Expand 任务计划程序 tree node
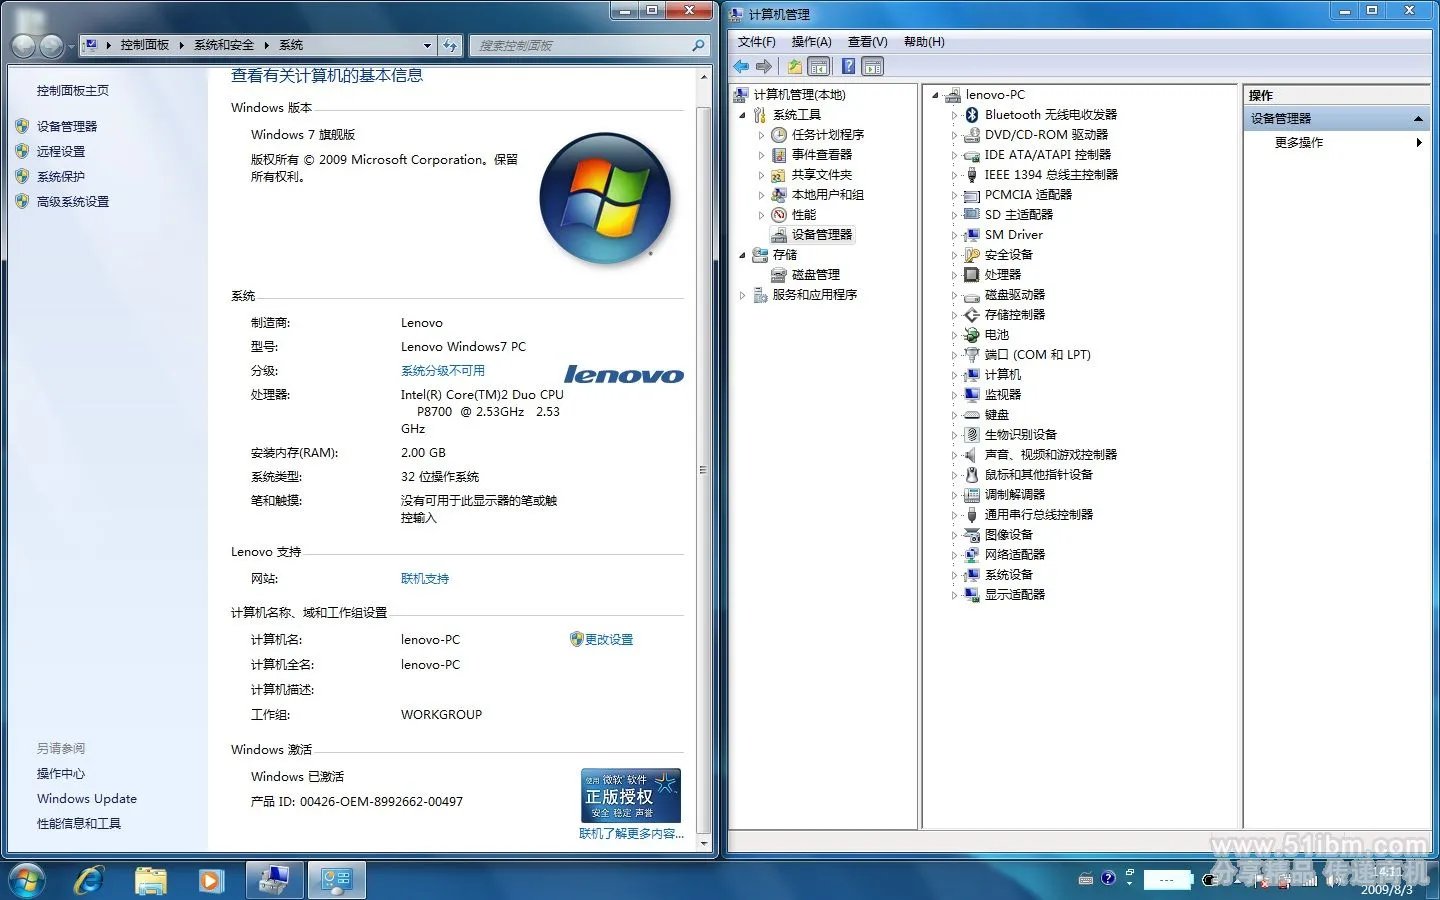 pyautogui.click(x=761, y=135)
